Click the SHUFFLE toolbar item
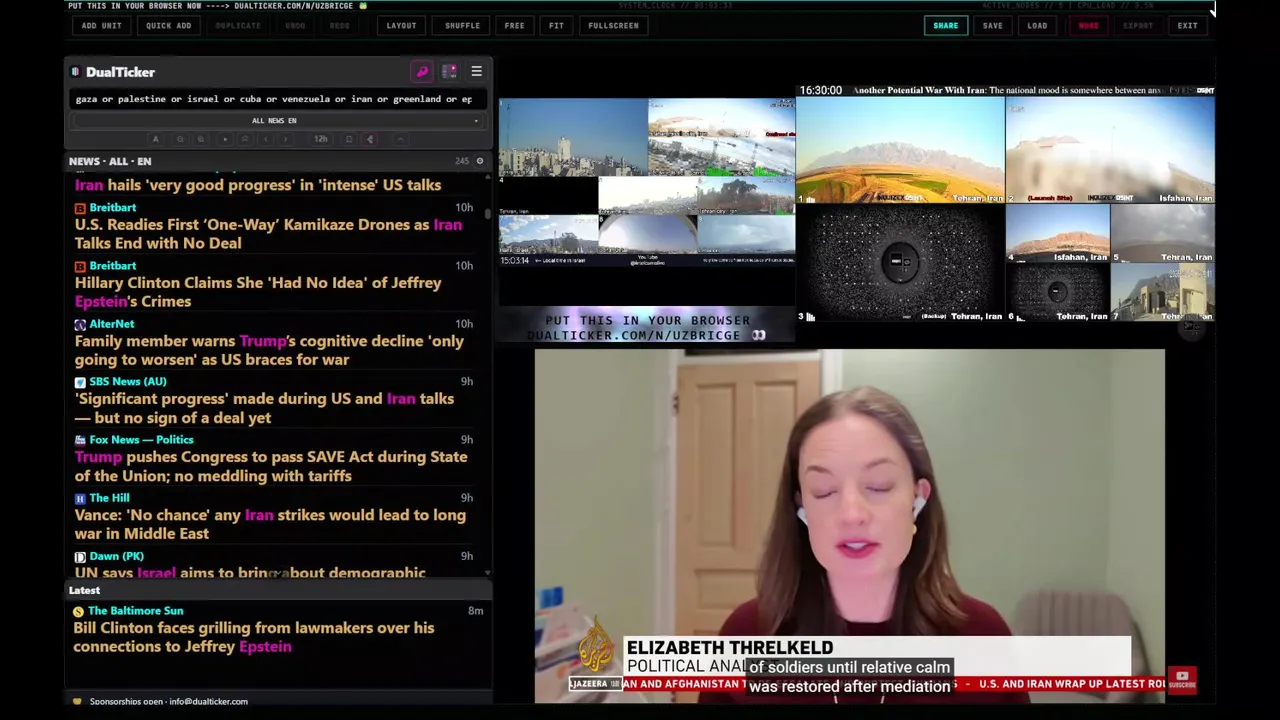Image resolution: width=1280 pixels, height=720 pixels. point(462,25)
